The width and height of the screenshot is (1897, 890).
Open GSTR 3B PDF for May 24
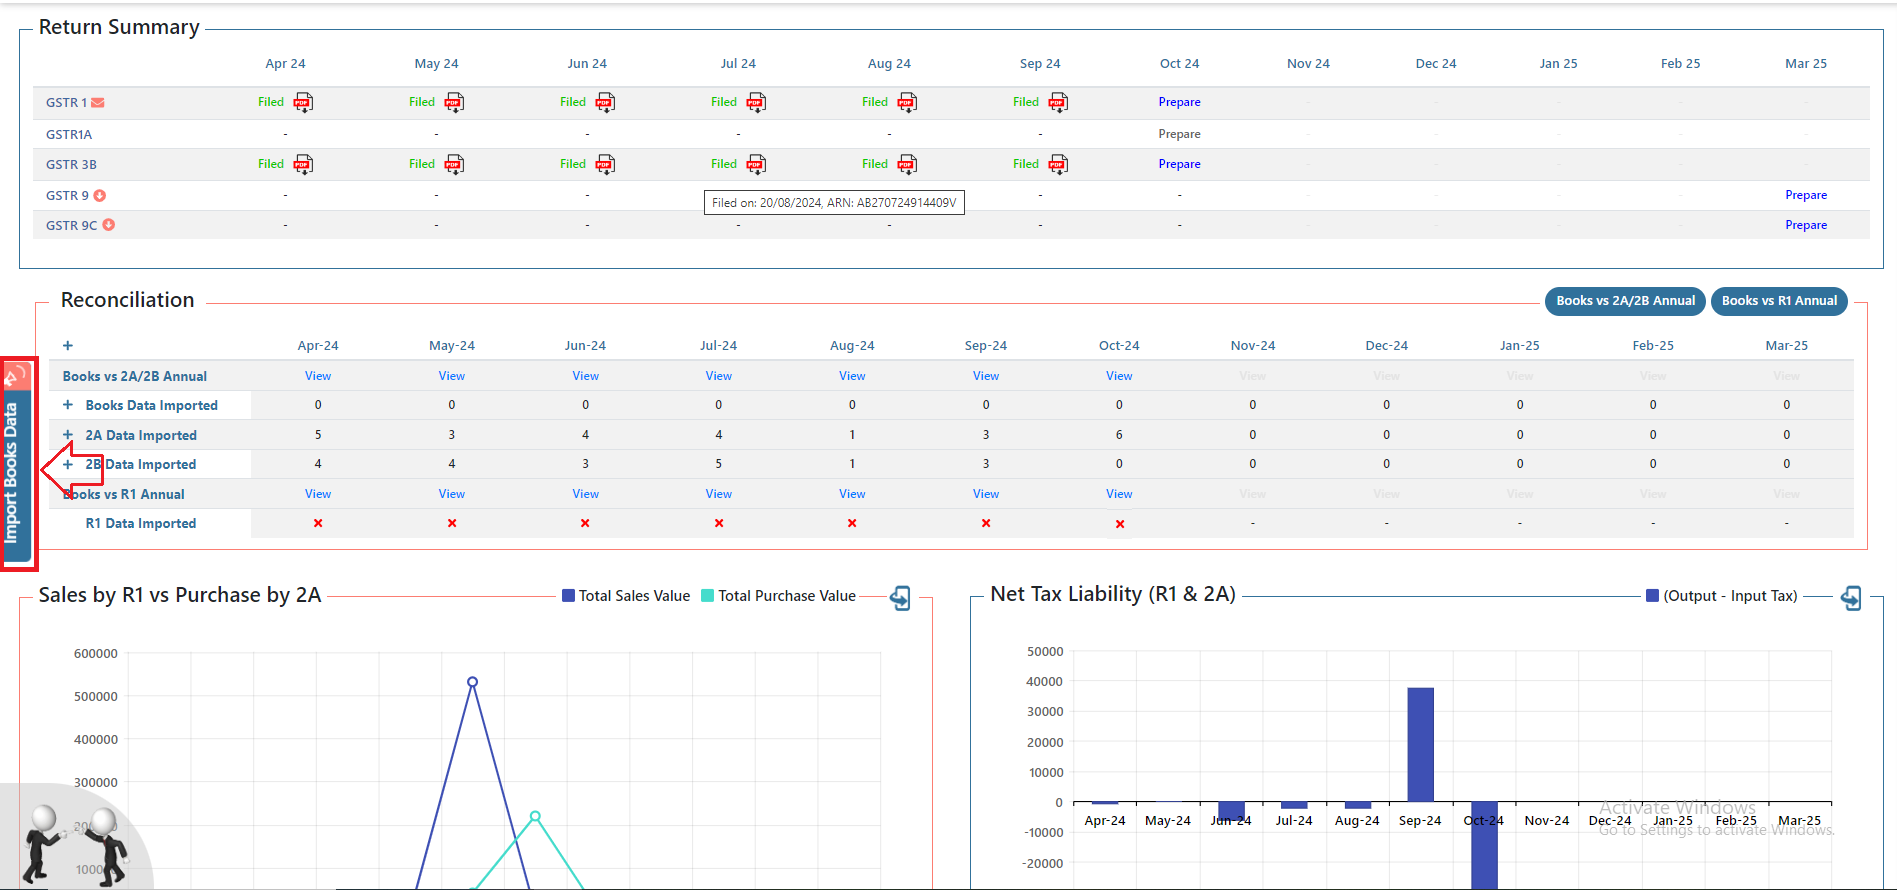pyautogui.click(x=454, y=164)
